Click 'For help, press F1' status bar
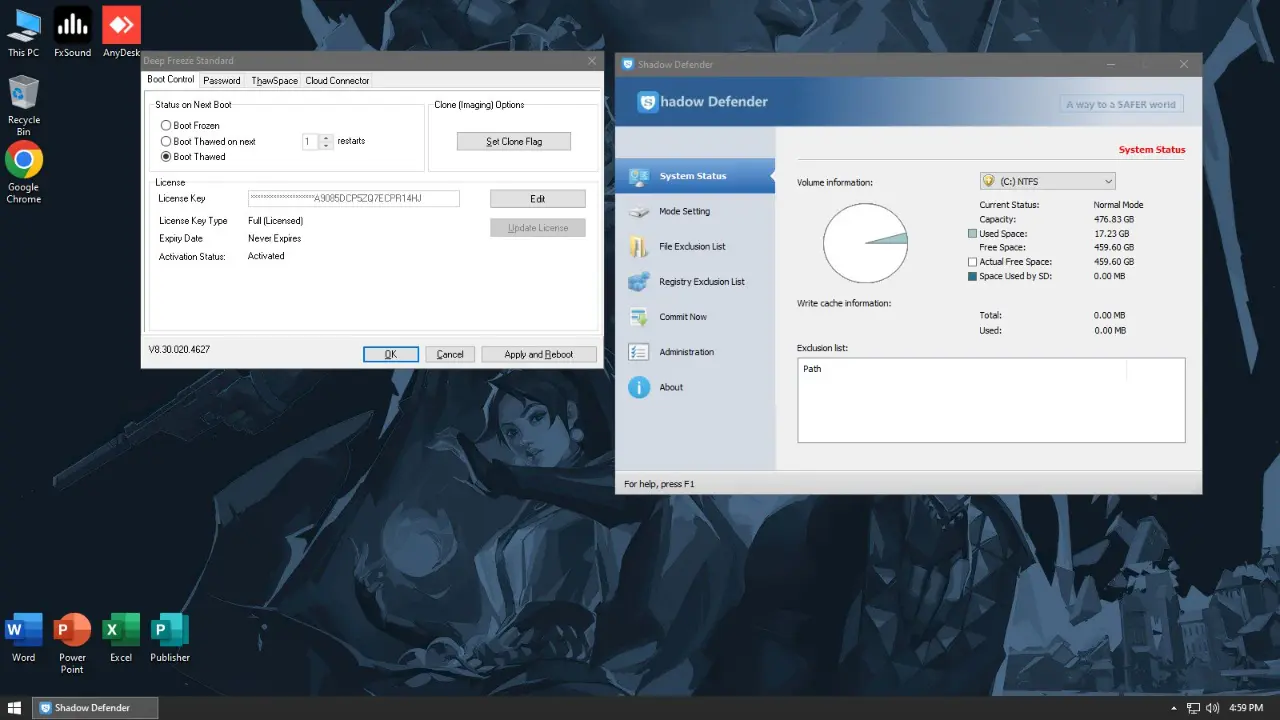The image size is (1280, 720). 659,484
